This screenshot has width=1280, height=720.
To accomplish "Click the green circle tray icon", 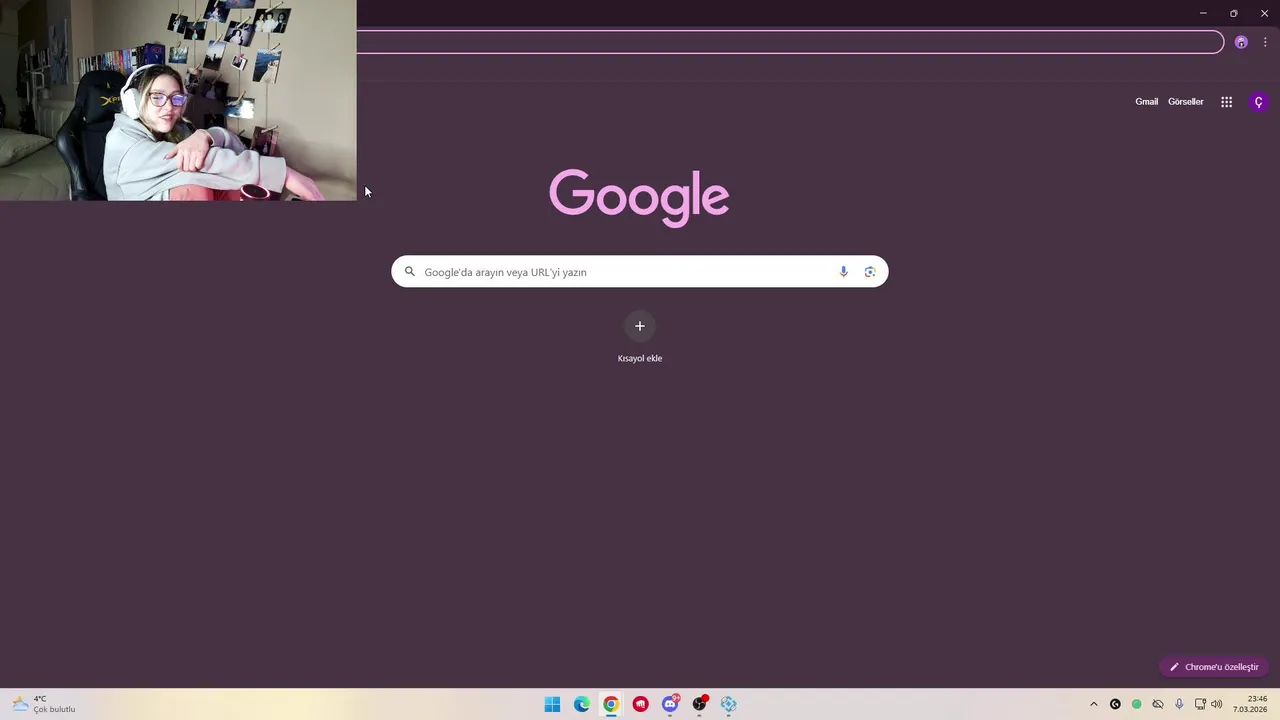I will click(x=1137, y=704).
